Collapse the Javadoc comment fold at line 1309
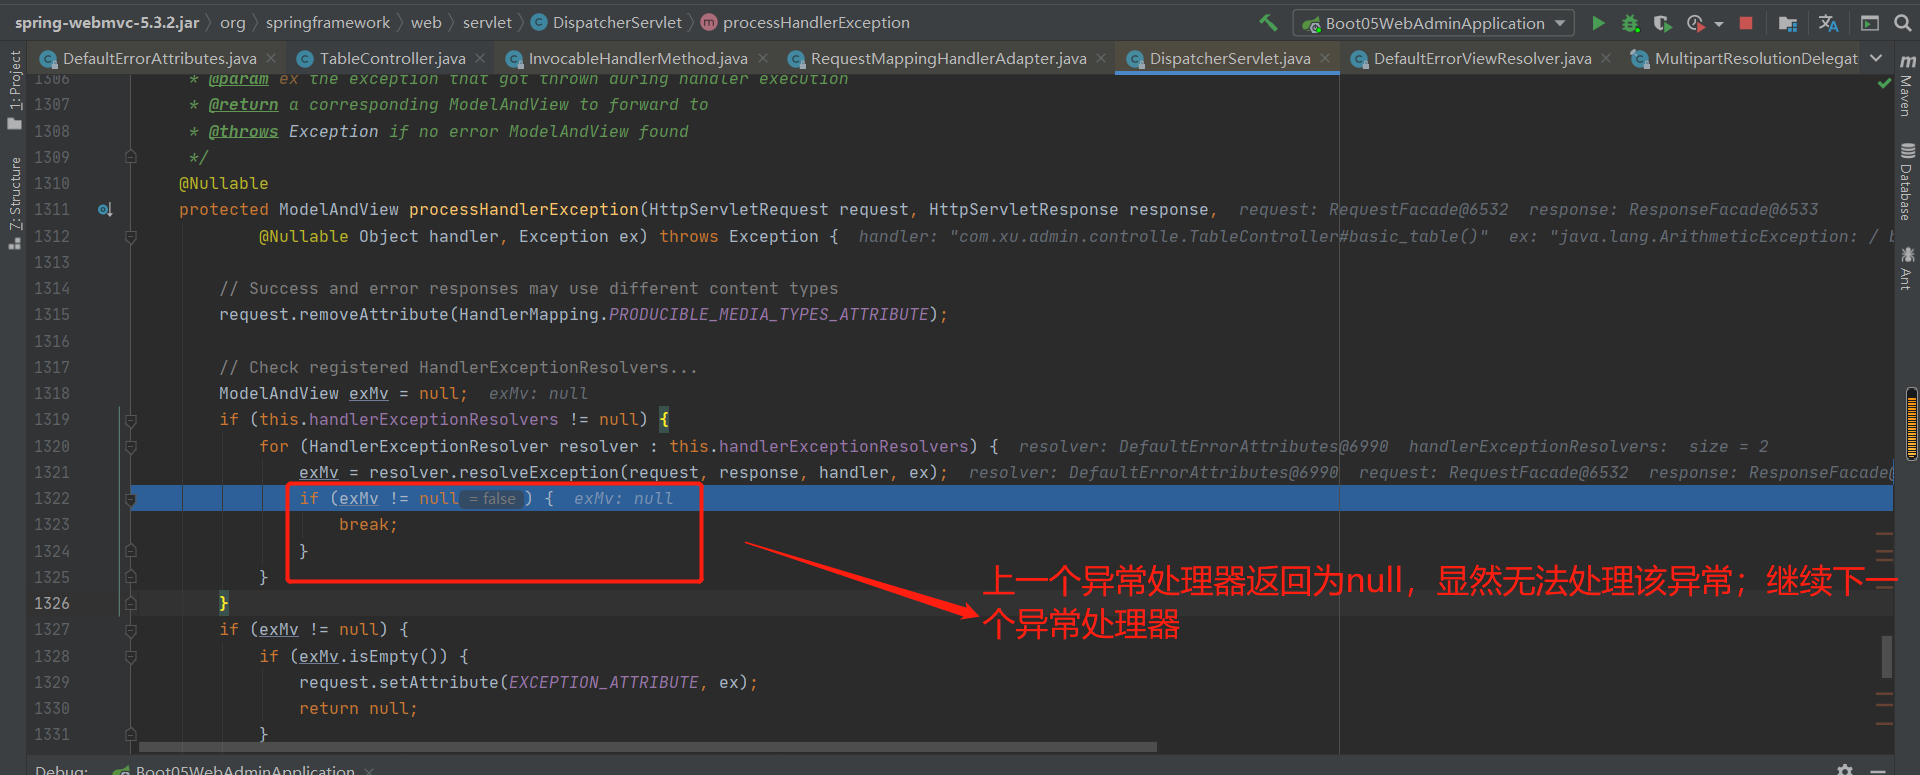This screenshot has width=1920, height=775. (131, 157)
